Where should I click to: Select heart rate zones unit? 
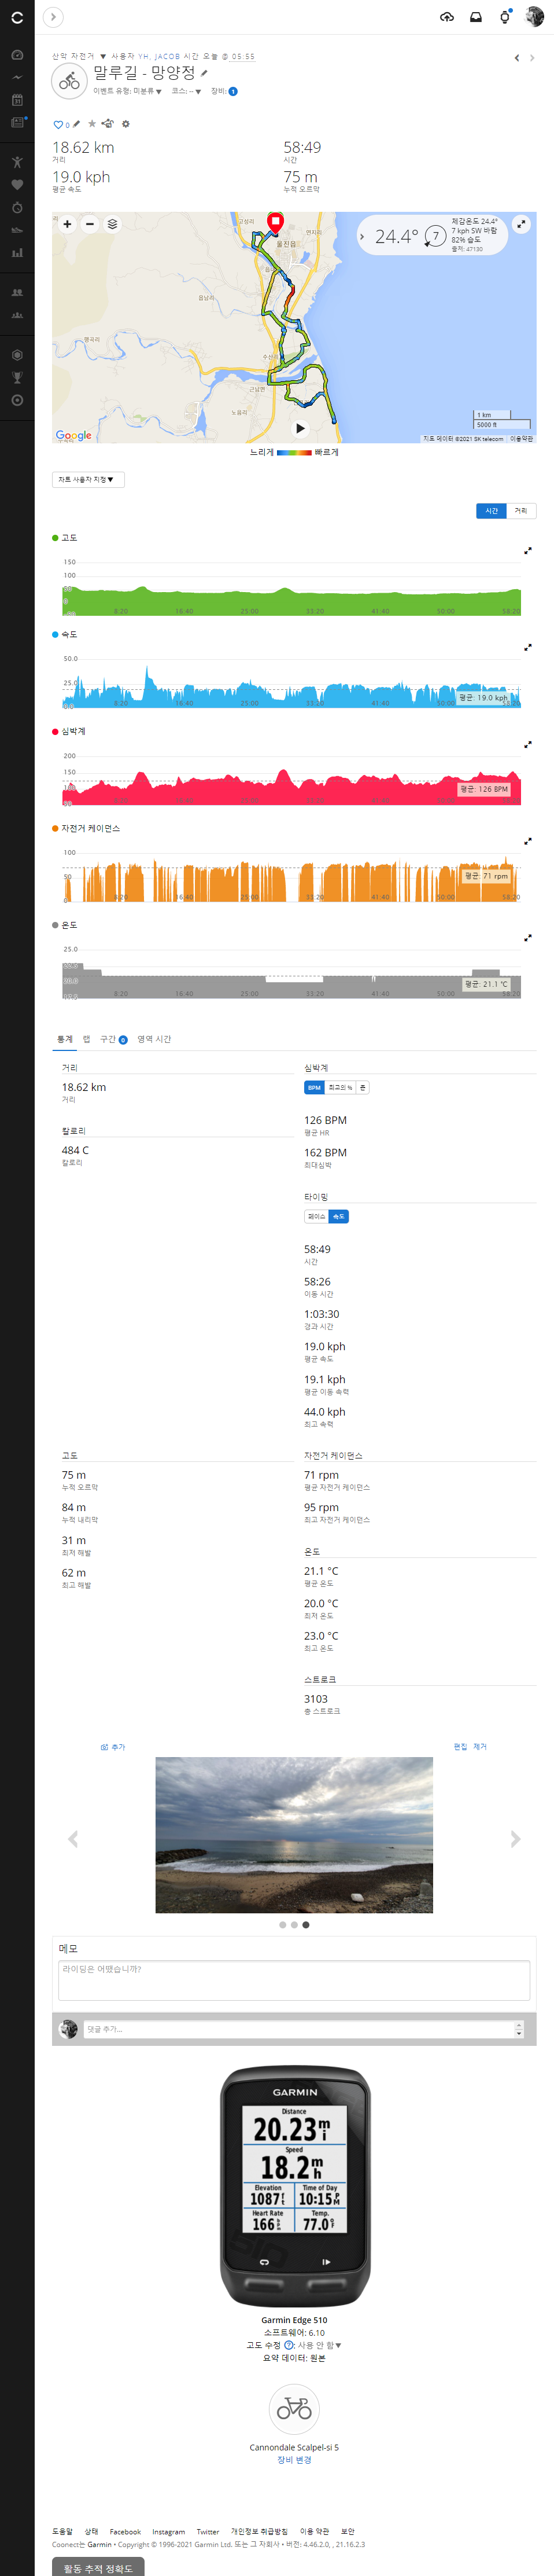(x=363, y=1087)
